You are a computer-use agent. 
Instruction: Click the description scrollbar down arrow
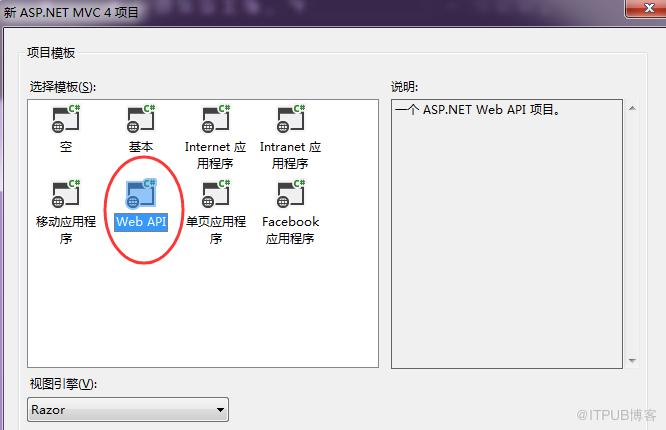632,361
